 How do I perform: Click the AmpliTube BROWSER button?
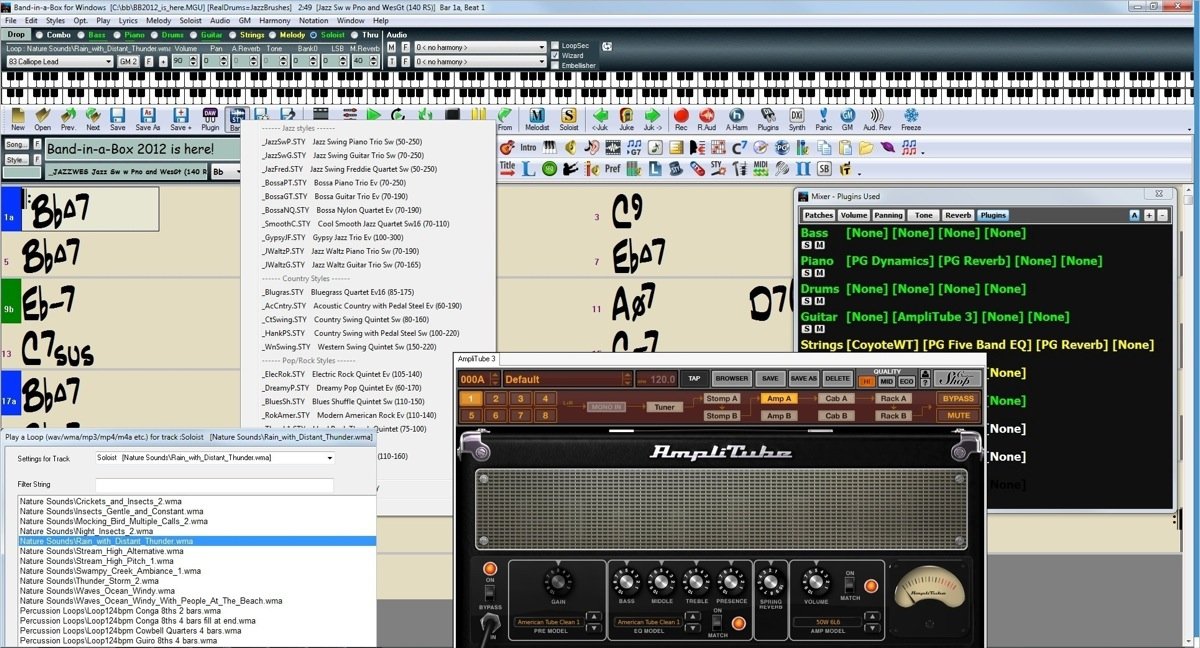732,378
